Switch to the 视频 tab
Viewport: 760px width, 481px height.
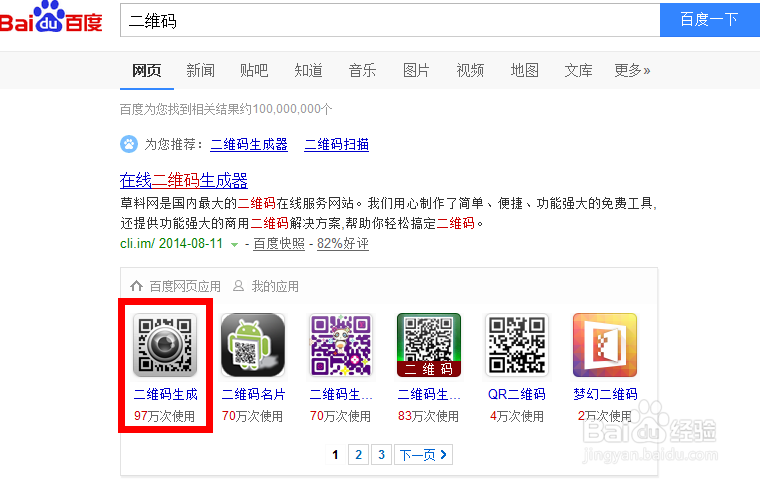[x=470, y=70]
